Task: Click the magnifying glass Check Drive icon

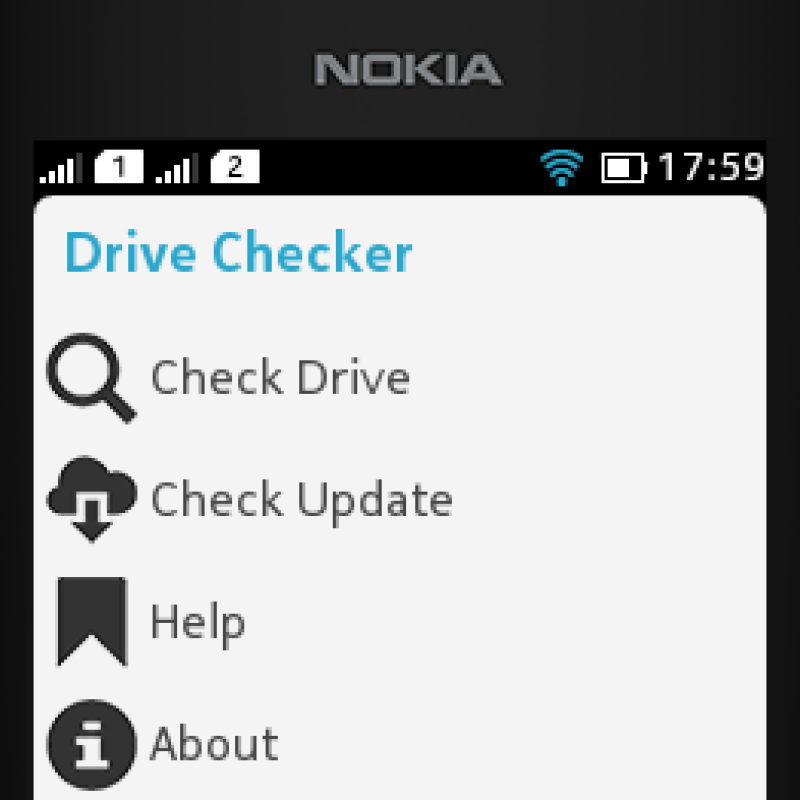Action: (91, 378)
